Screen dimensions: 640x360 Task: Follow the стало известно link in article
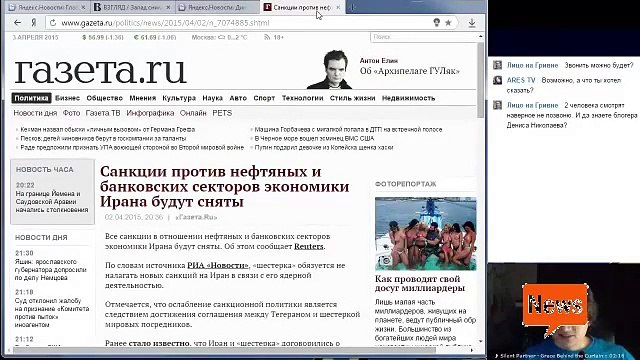[x=159, y=343]
